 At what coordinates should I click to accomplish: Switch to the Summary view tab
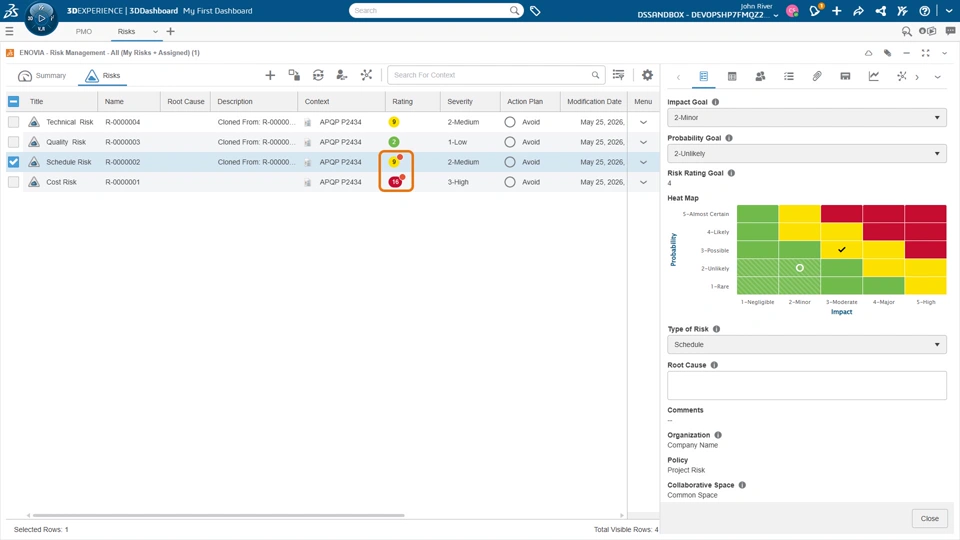point(42,75)
